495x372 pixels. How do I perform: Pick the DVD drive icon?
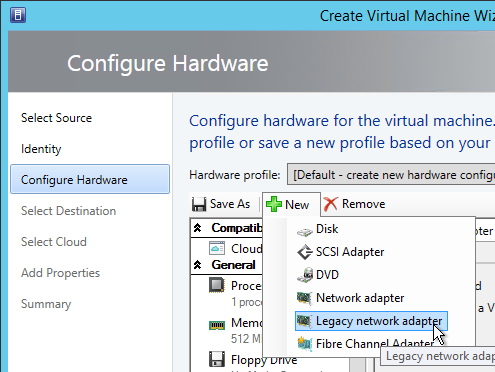[304, 275]
